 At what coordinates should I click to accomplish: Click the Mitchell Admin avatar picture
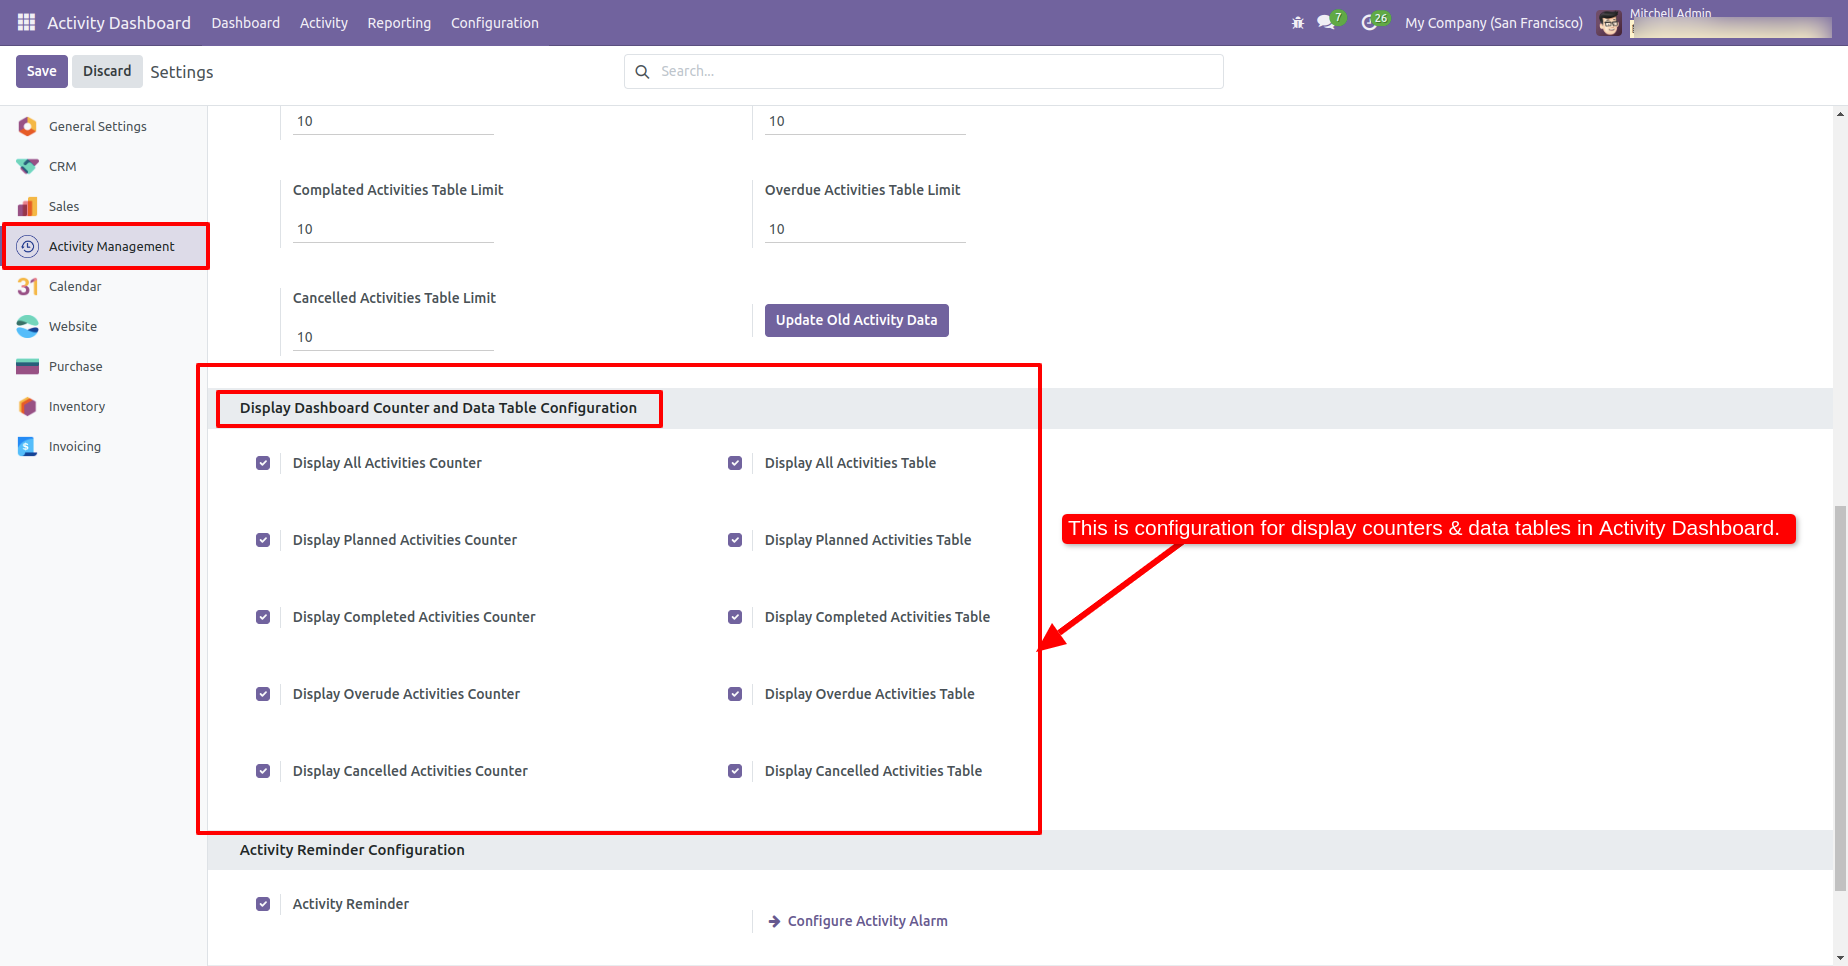[x=1609, y=23]
